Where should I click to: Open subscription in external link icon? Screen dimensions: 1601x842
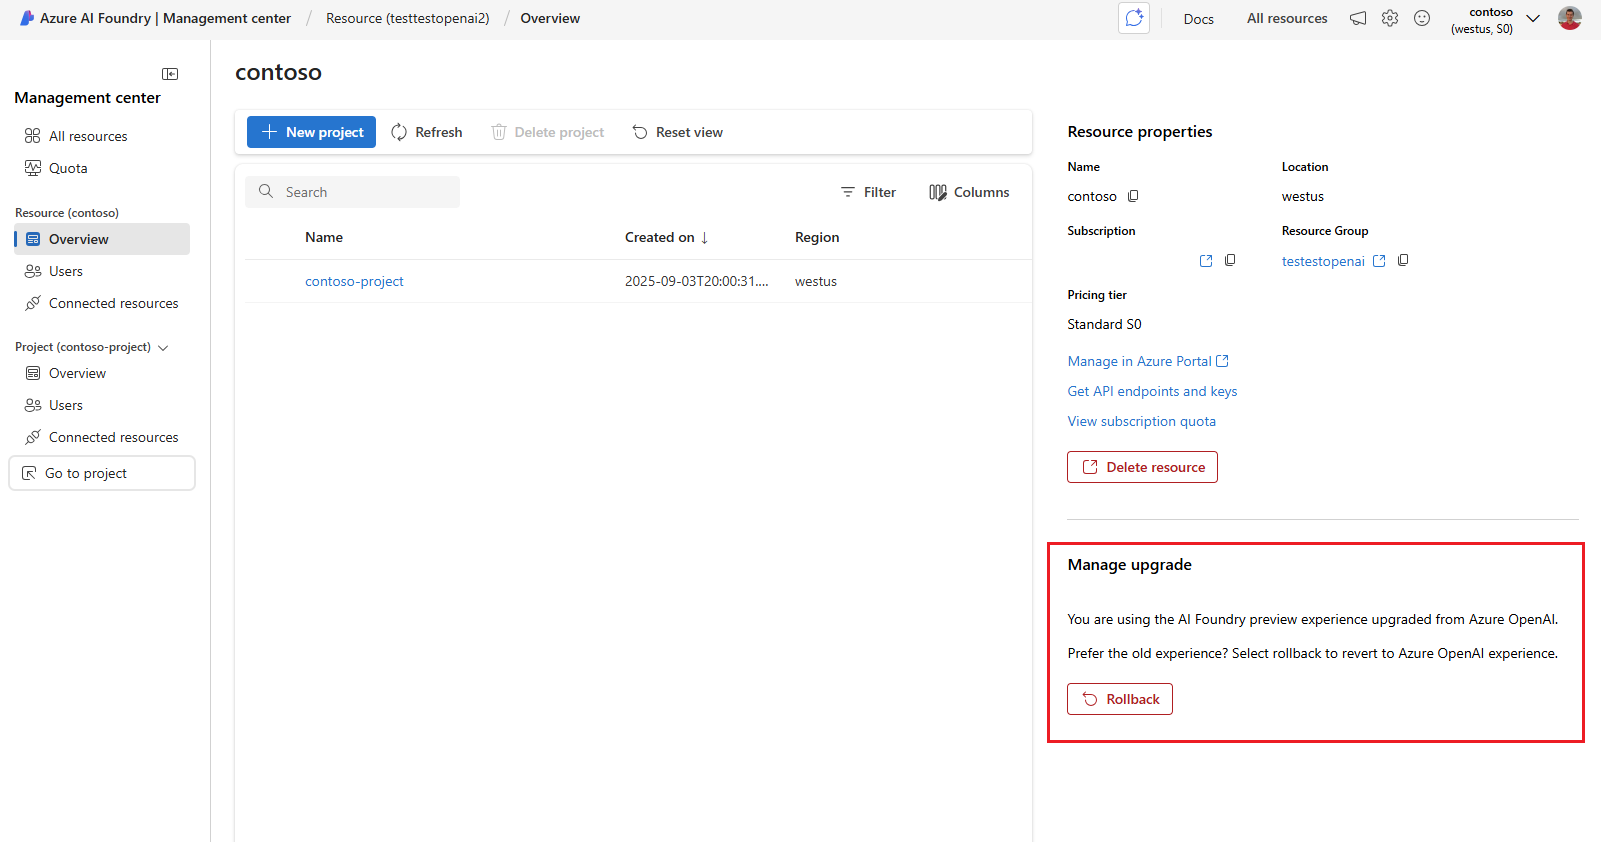(x=1206, y=261)
